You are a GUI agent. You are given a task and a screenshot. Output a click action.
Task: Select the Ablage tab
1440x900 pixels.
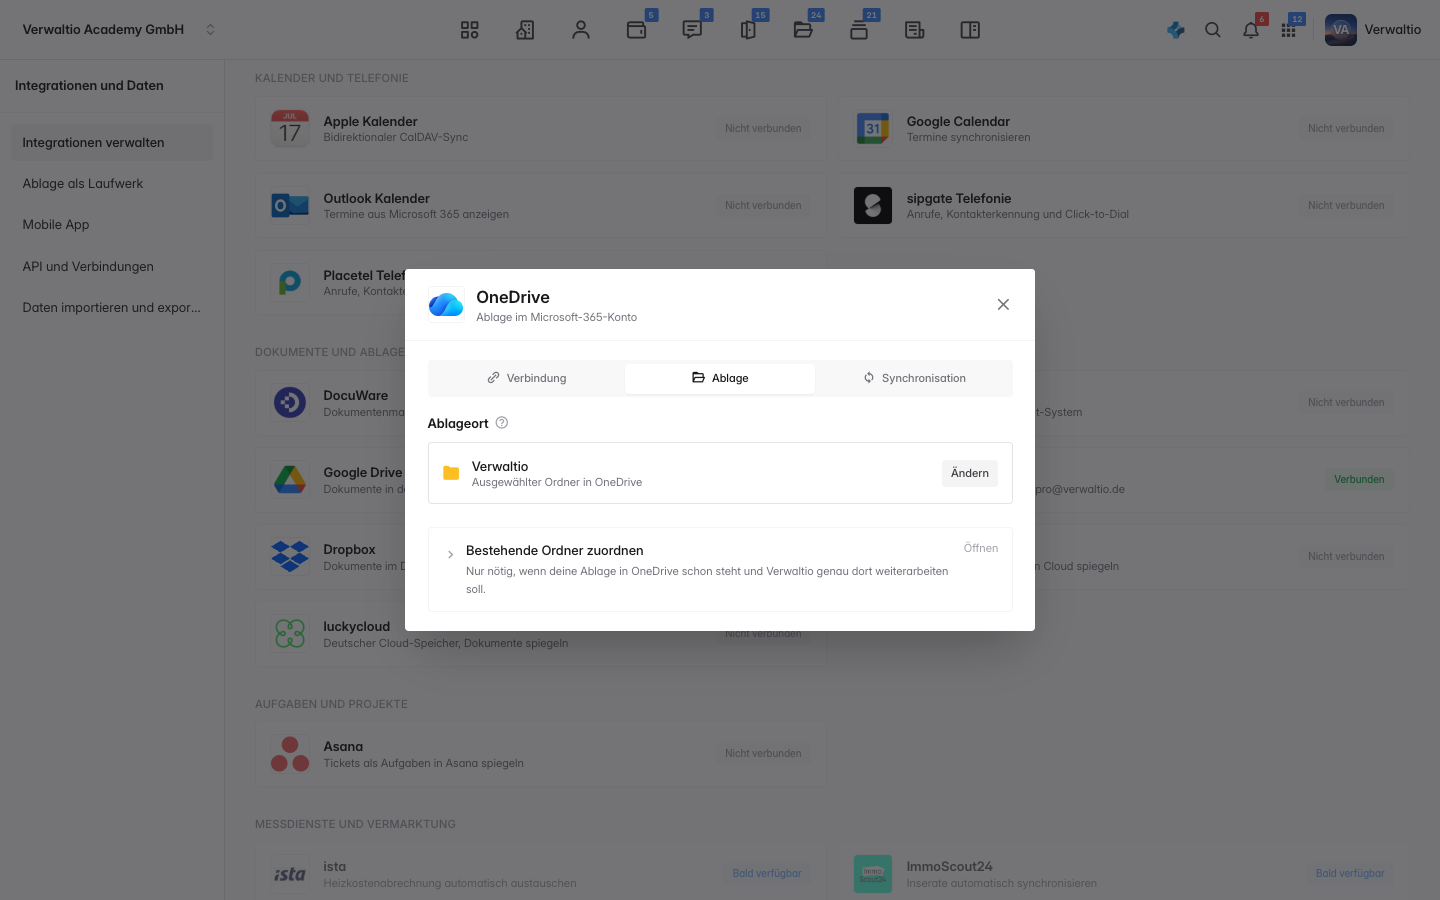coord(720,378)
